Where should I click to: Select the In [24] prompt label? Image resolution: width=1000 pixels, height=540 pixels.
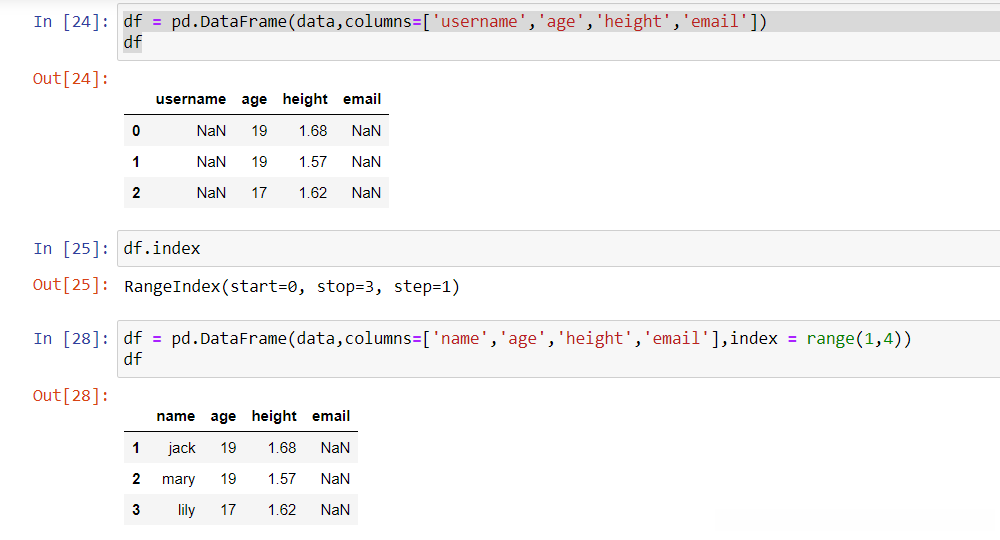(70, 22)
